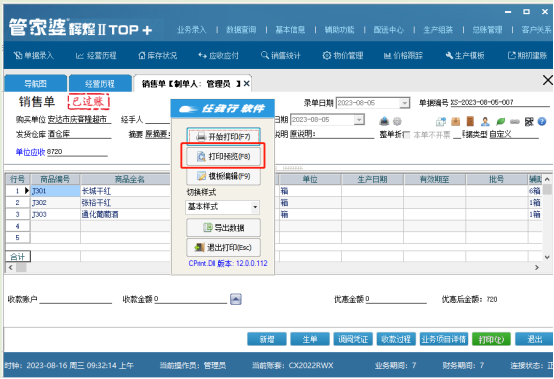The width and height of the screenshot is (554, 379).
Task: Click the person avatar icon
Action: [485, 122]
